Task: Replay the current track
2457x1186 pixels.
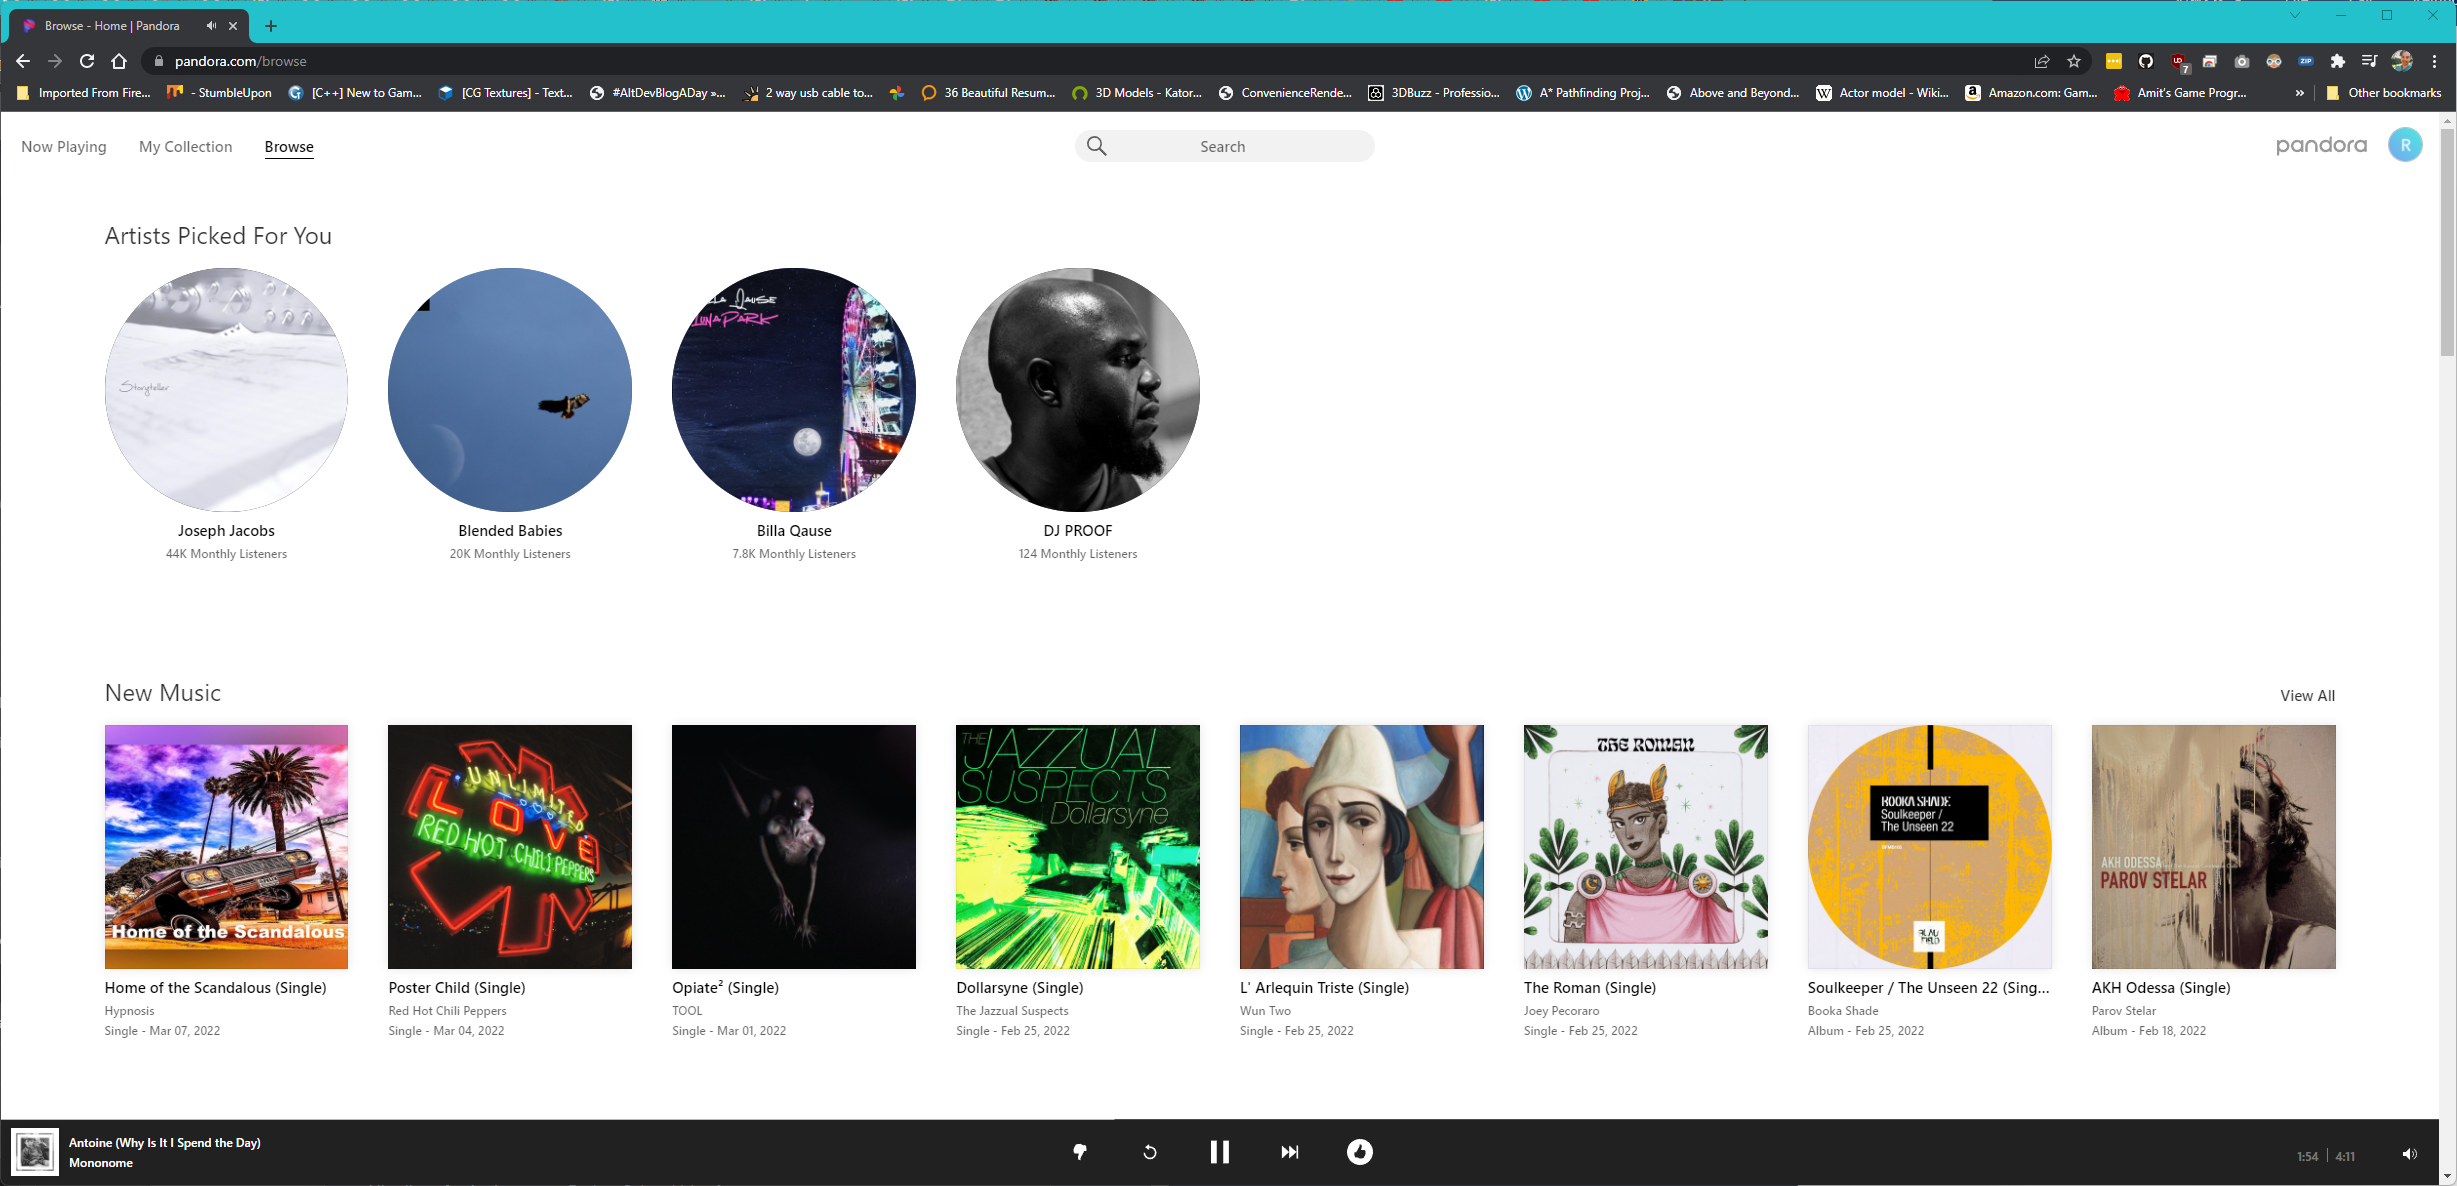Action: pos(1149,1152)
